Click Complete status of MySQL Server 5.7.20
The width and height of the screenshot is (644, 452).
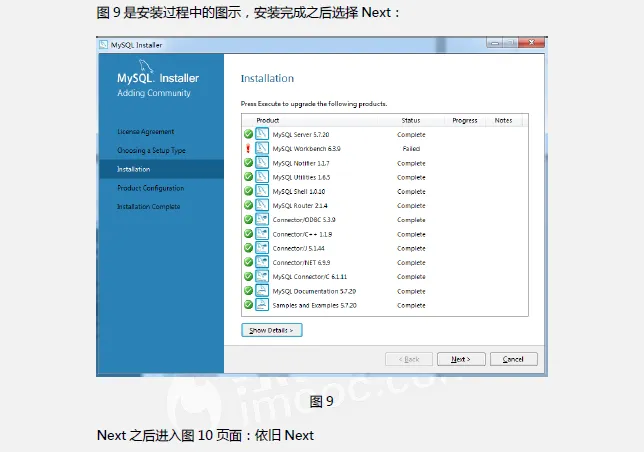pos(411,135)
